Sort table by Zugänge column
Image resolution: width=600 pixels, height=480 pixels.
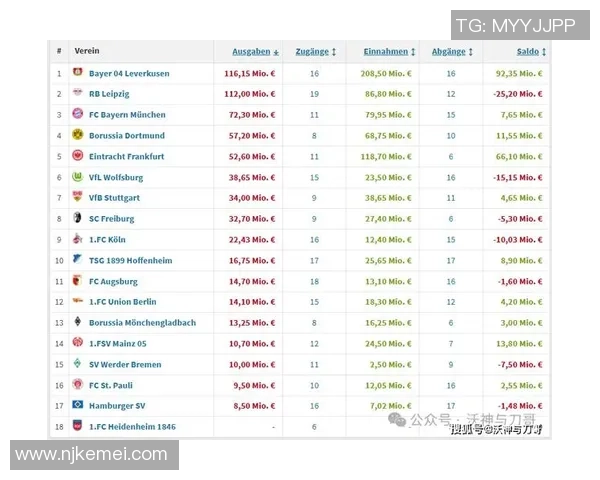click(315, 51)
